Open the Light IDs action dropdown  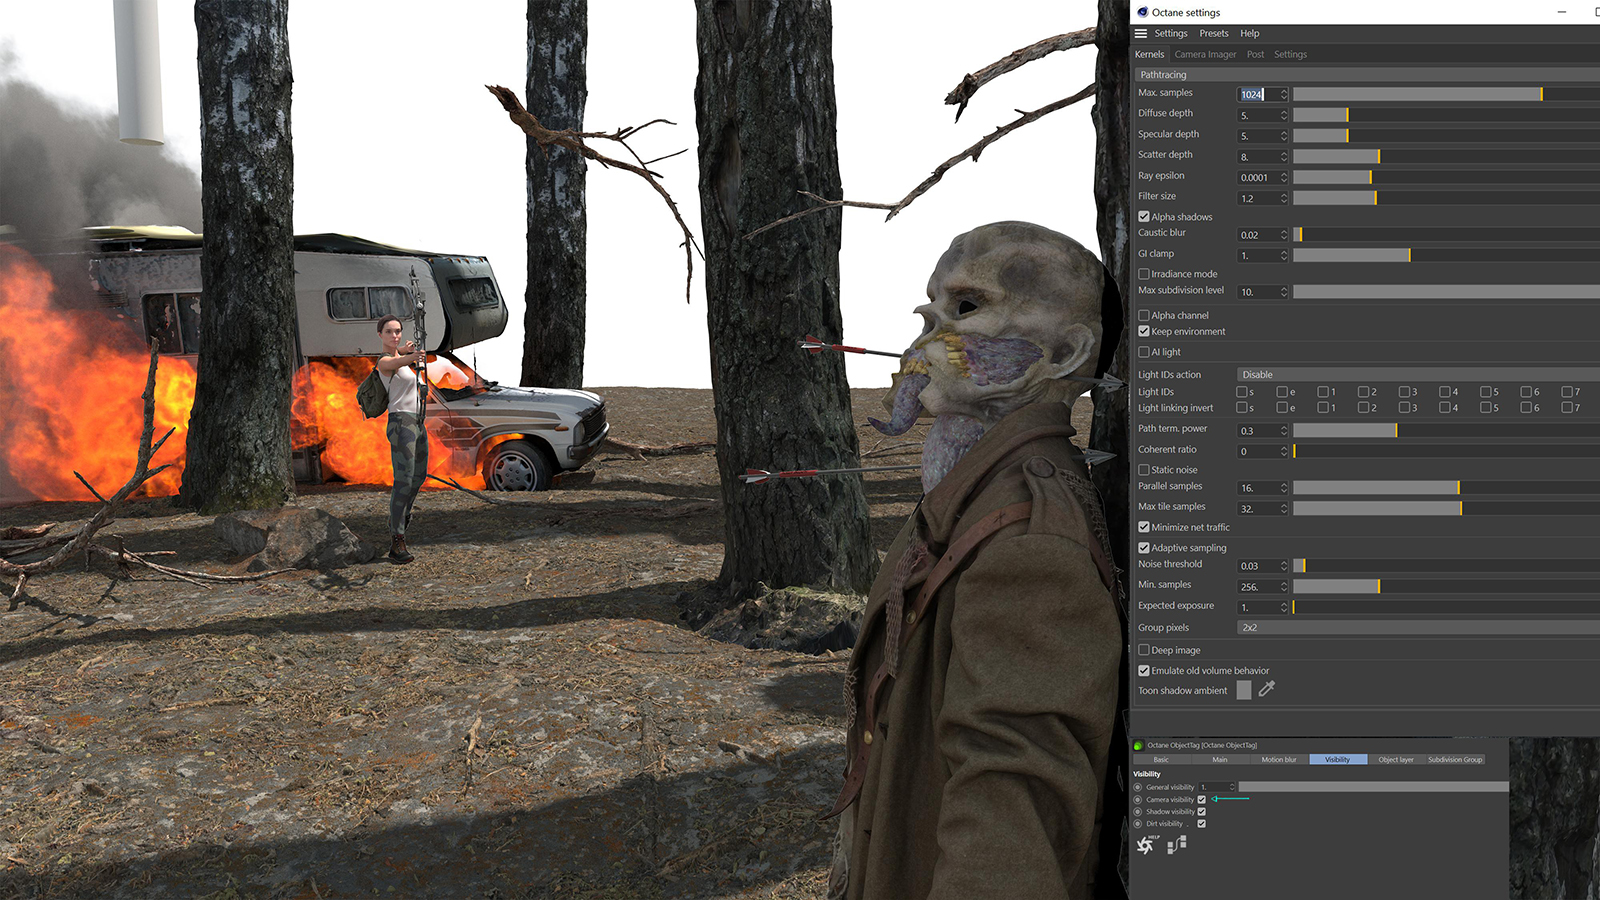point(1417,374)
